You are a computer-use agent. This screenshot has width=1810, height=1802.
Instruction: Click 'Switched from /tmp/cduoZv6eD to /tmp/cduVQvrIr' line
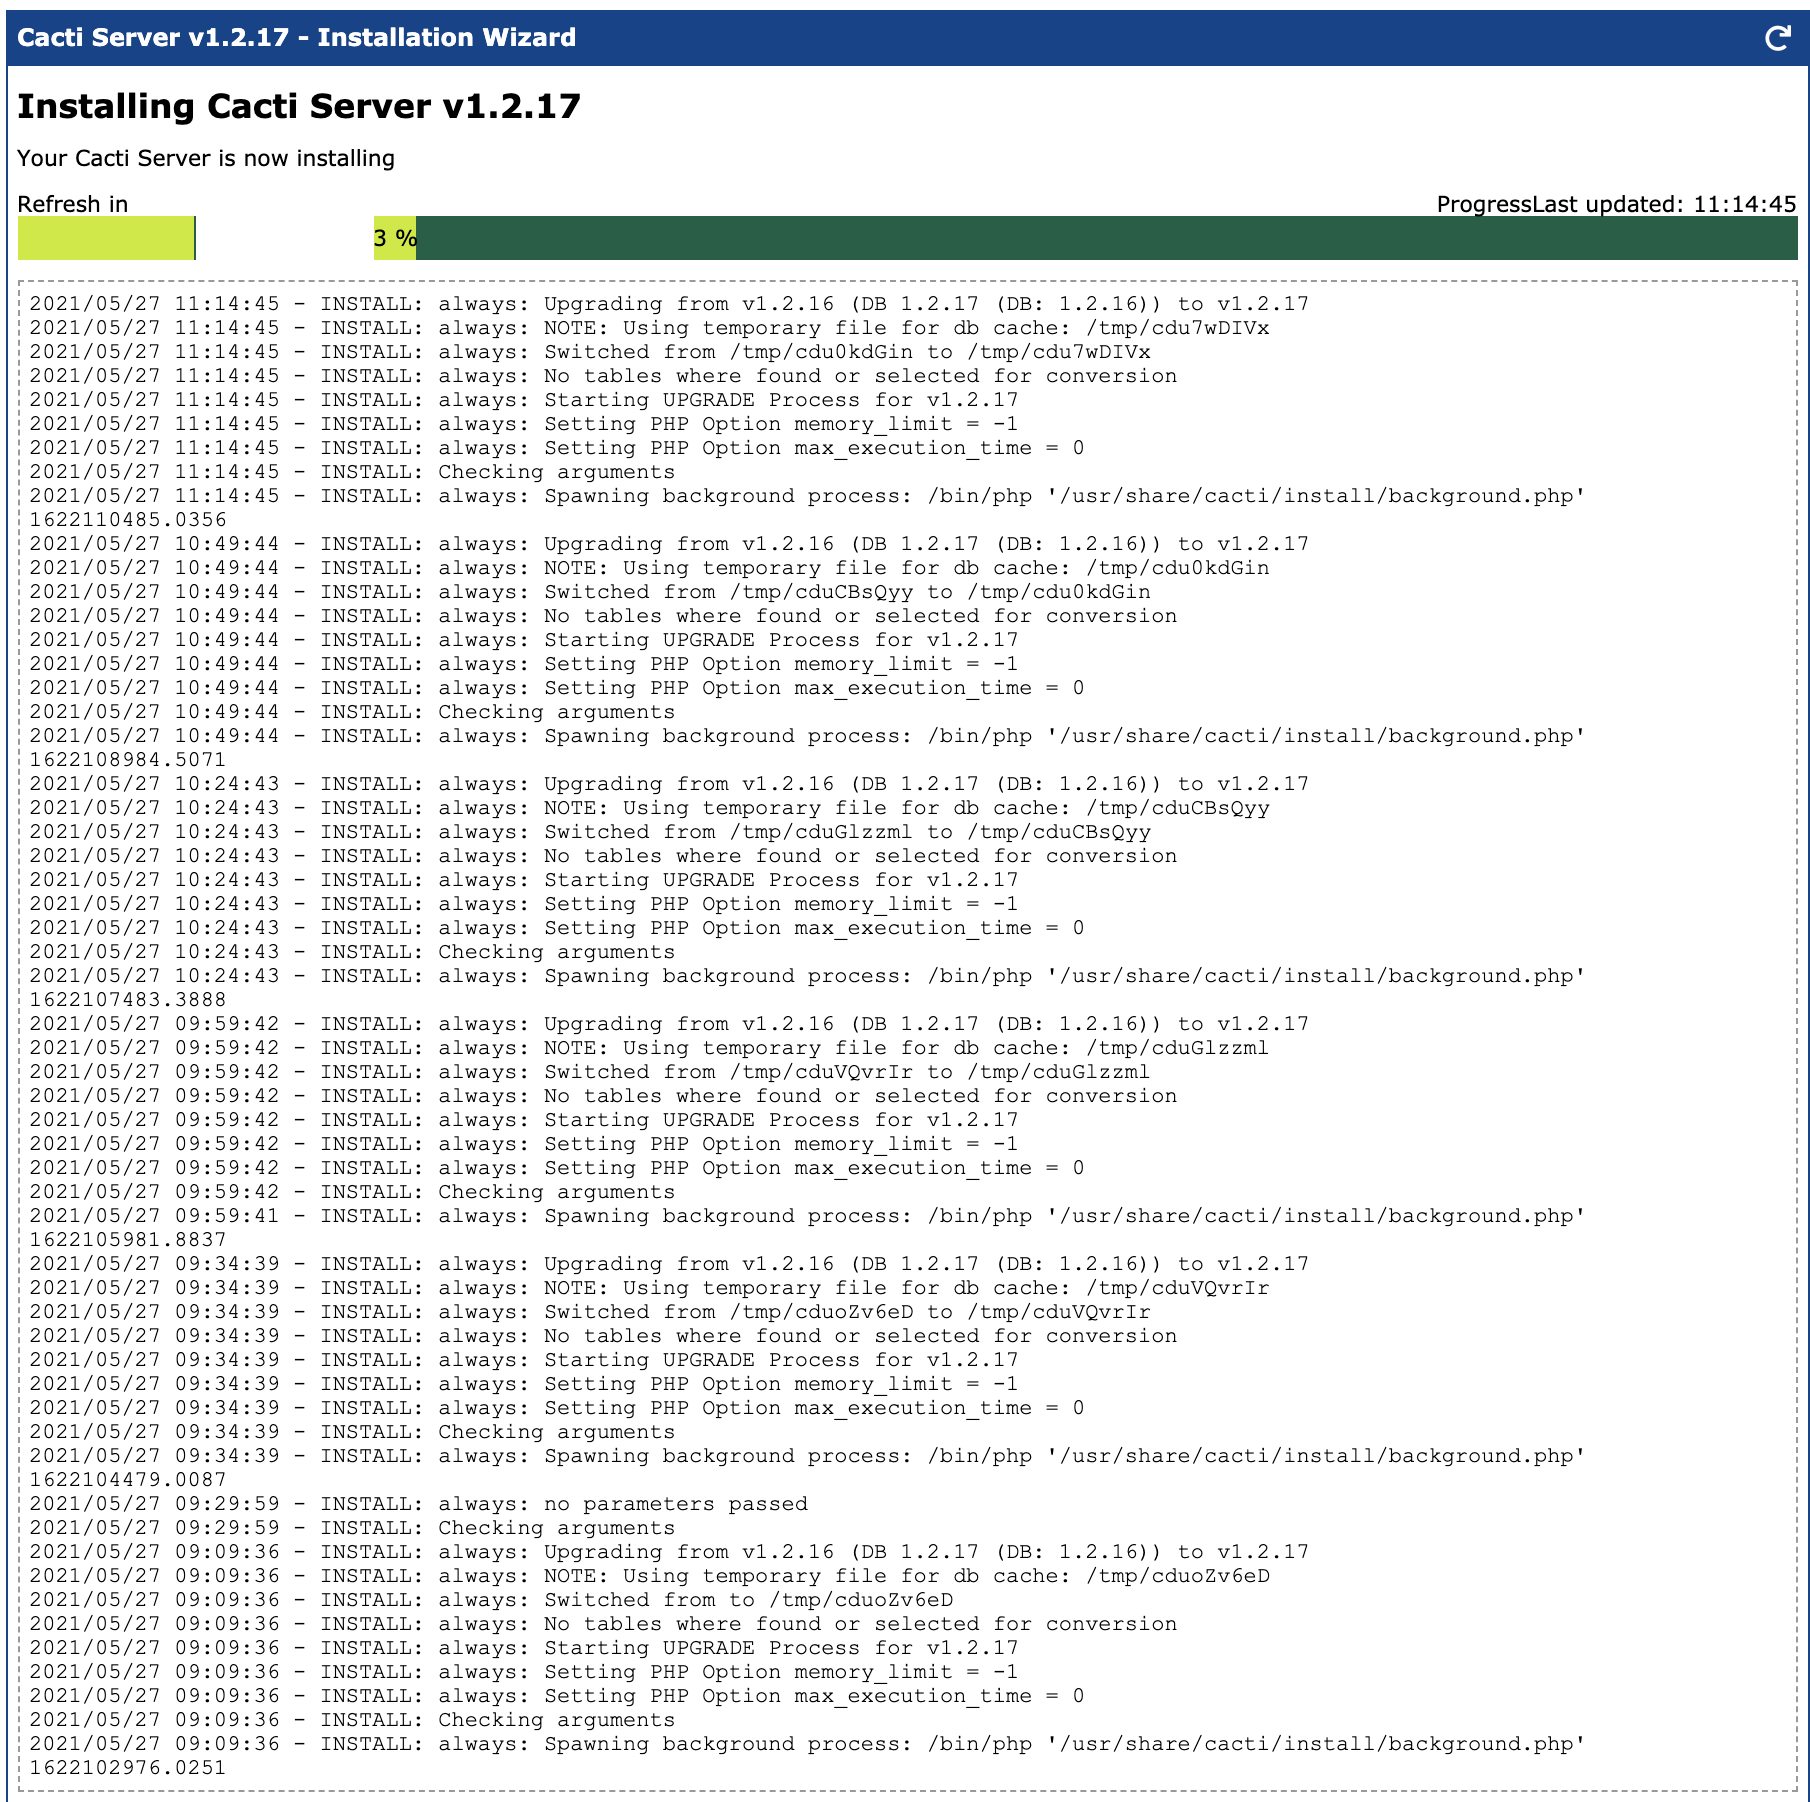click(x=590, y=1312)
